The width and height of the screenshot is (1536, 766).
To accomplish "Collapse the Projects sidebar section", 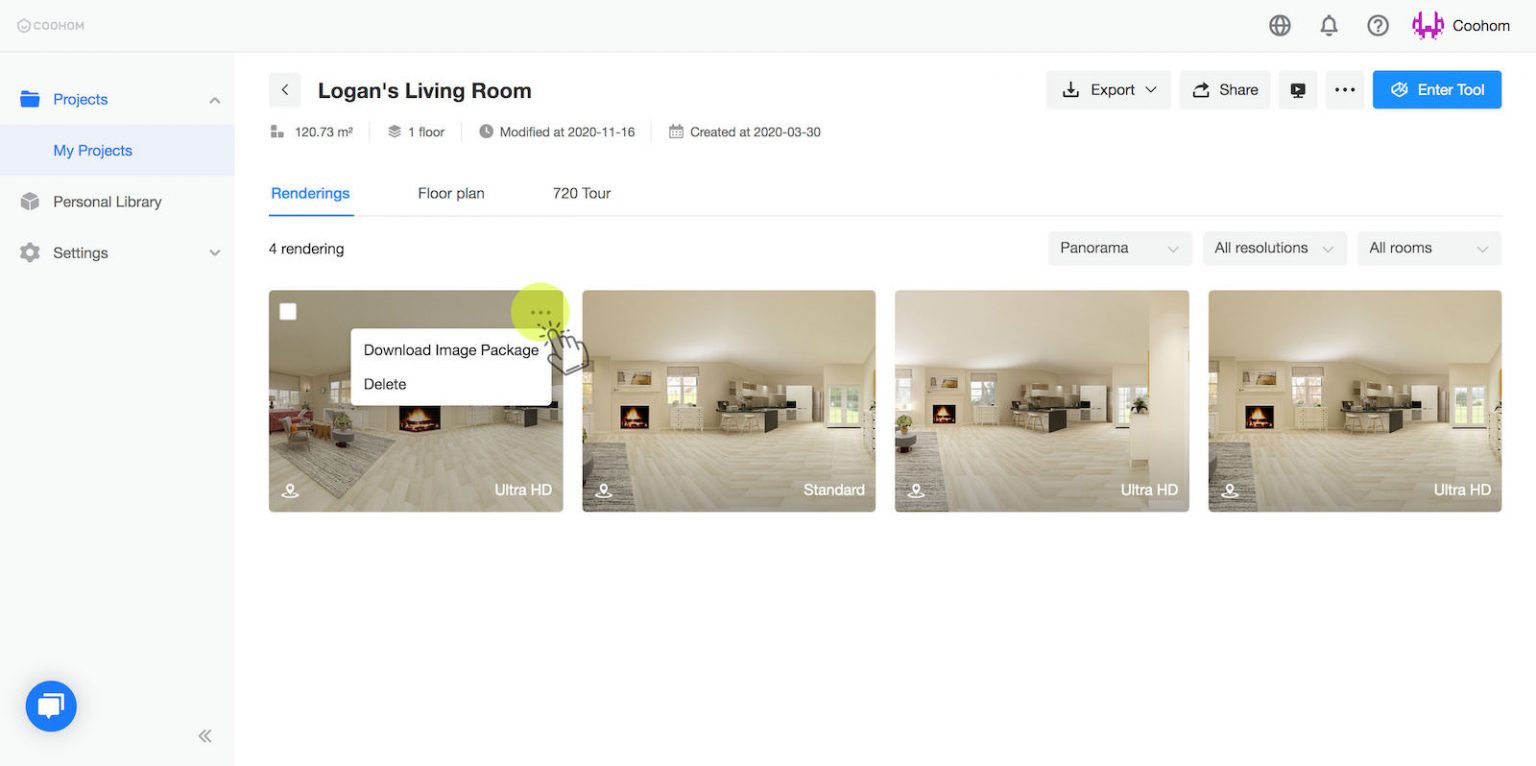I will [213, 99].
